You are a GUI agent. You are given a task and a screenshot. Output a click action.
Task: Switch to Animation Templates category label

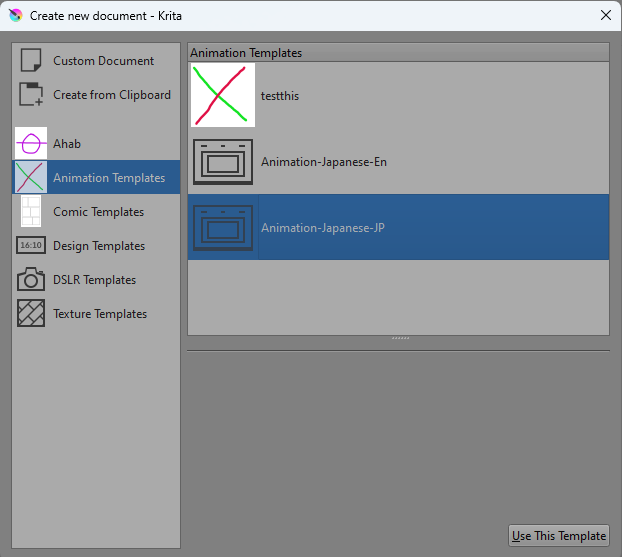[109, 178]
